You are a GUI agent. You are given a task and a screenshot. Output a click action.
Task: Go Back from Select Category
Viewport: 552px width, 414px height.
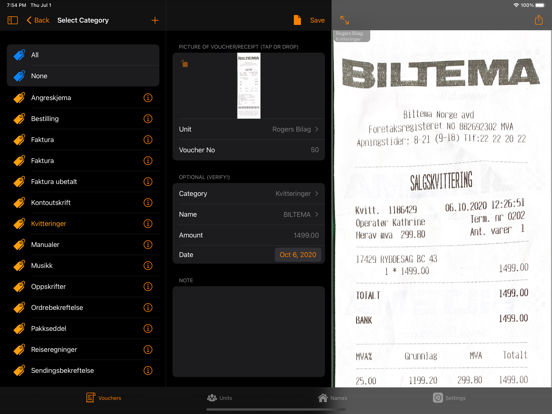click(38, 20)
